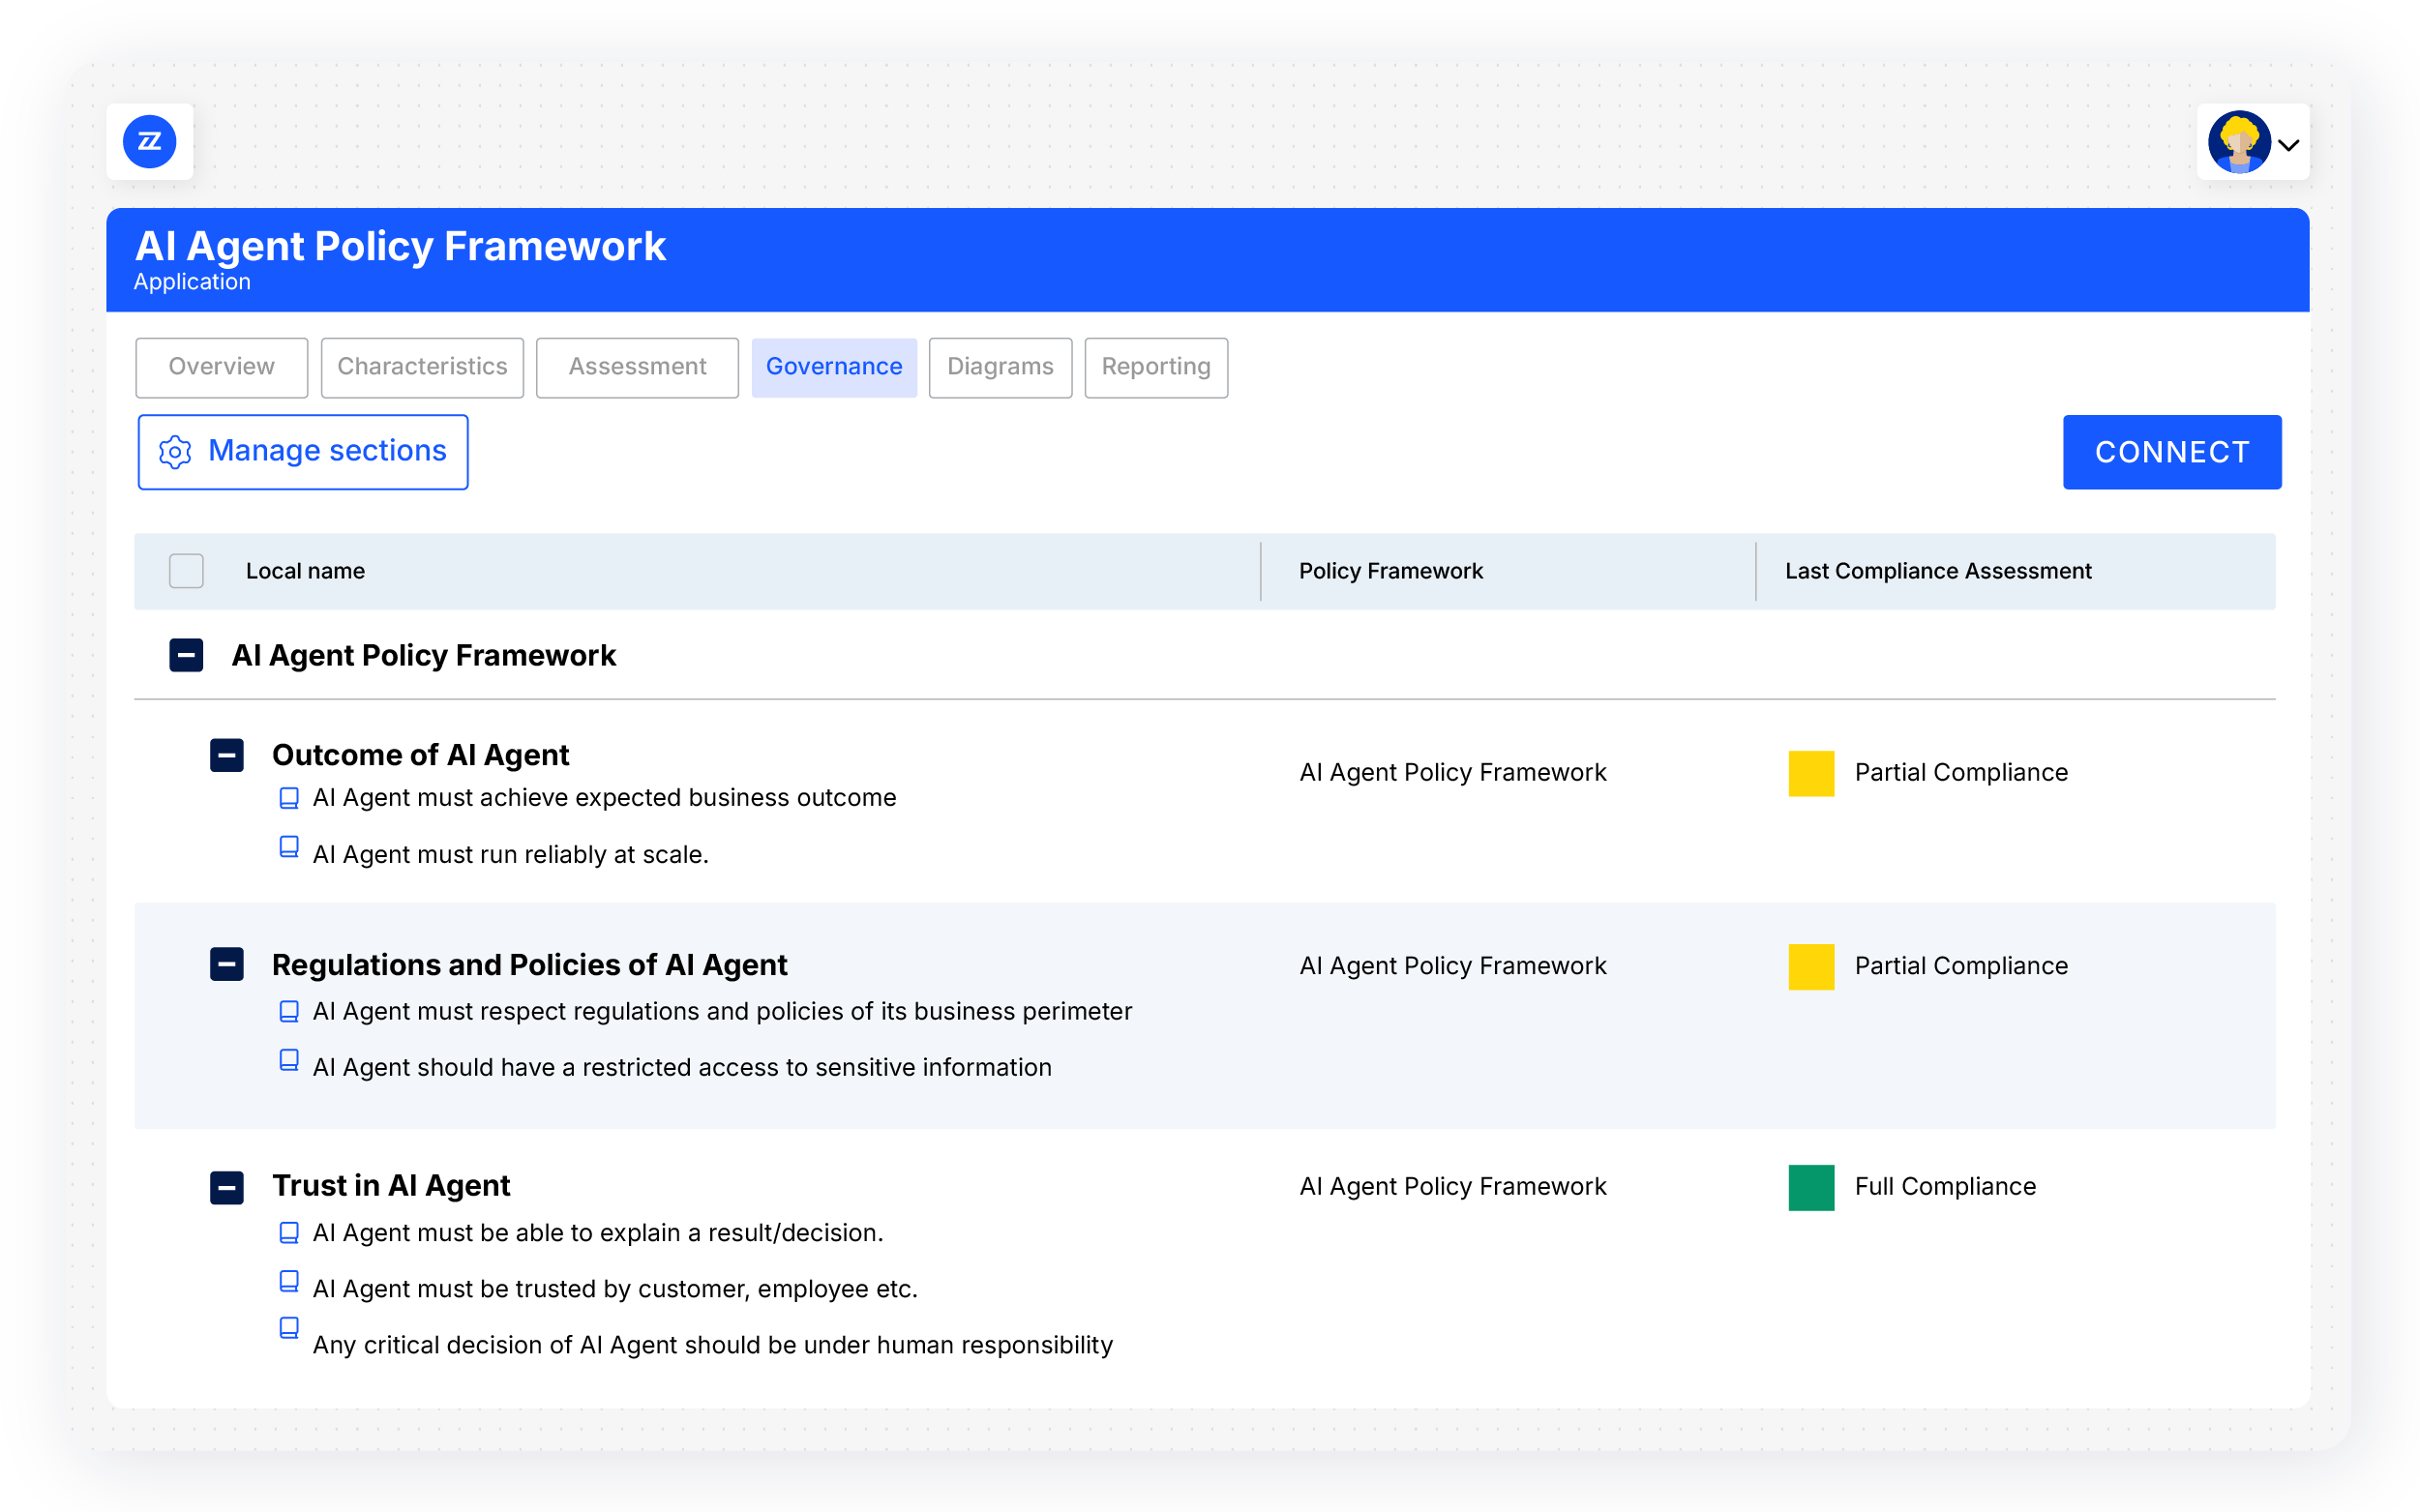Screen dimensions: 2420x1512
Task: Expand the account menu chevron
Action: 2289,145
